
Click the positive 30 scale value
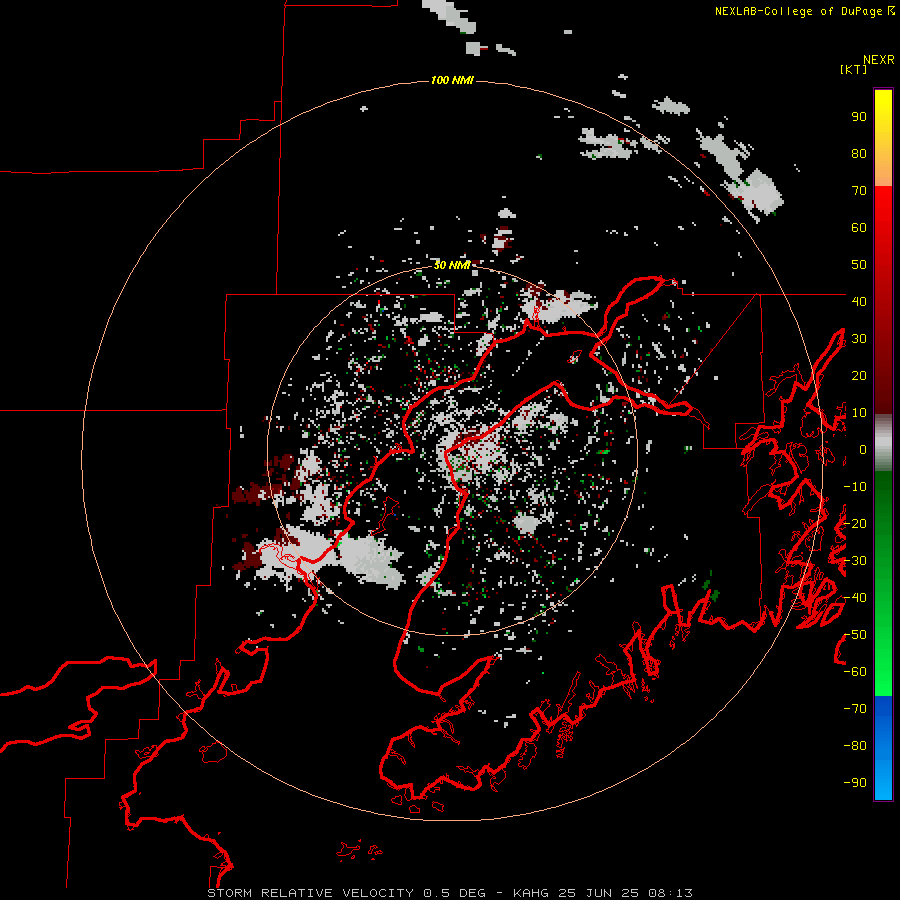[x=859, y=339]
